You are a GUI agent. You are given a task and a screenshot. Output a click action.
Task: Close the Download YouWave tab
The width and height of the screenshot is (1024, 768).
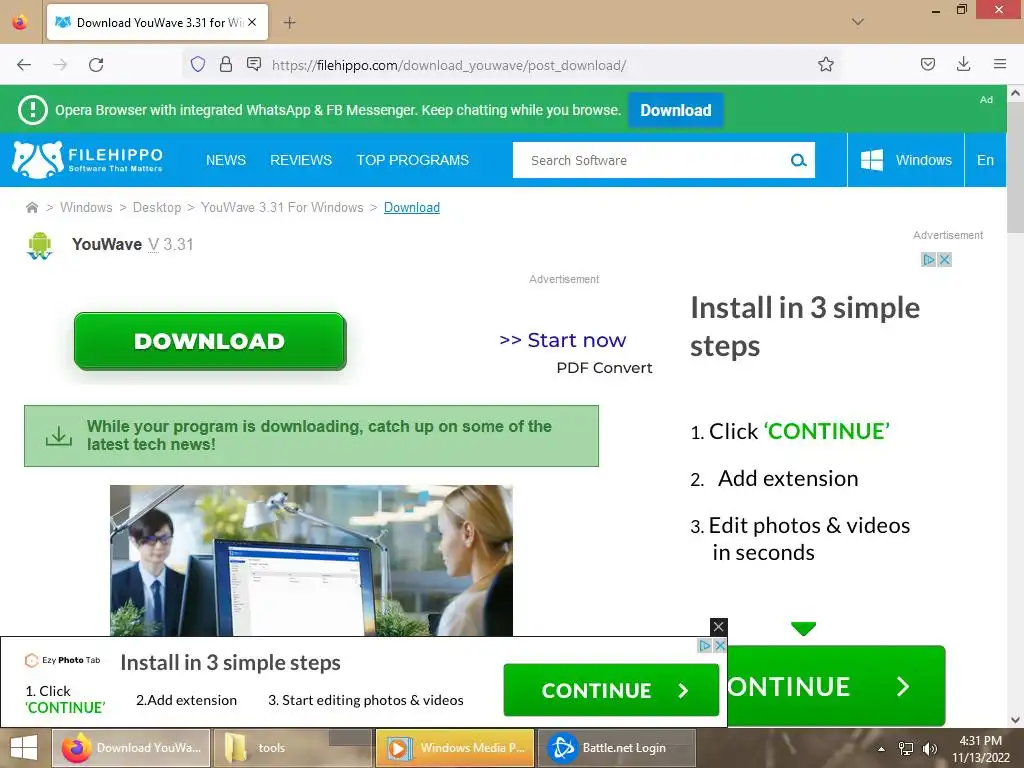click(252, 22)
